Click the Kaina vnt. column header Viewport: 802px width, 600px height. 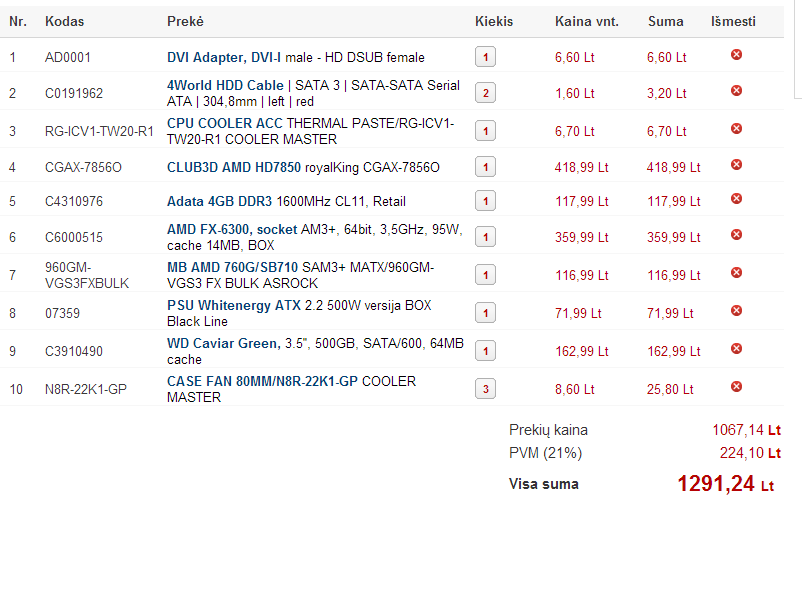(x=587, y=21)
